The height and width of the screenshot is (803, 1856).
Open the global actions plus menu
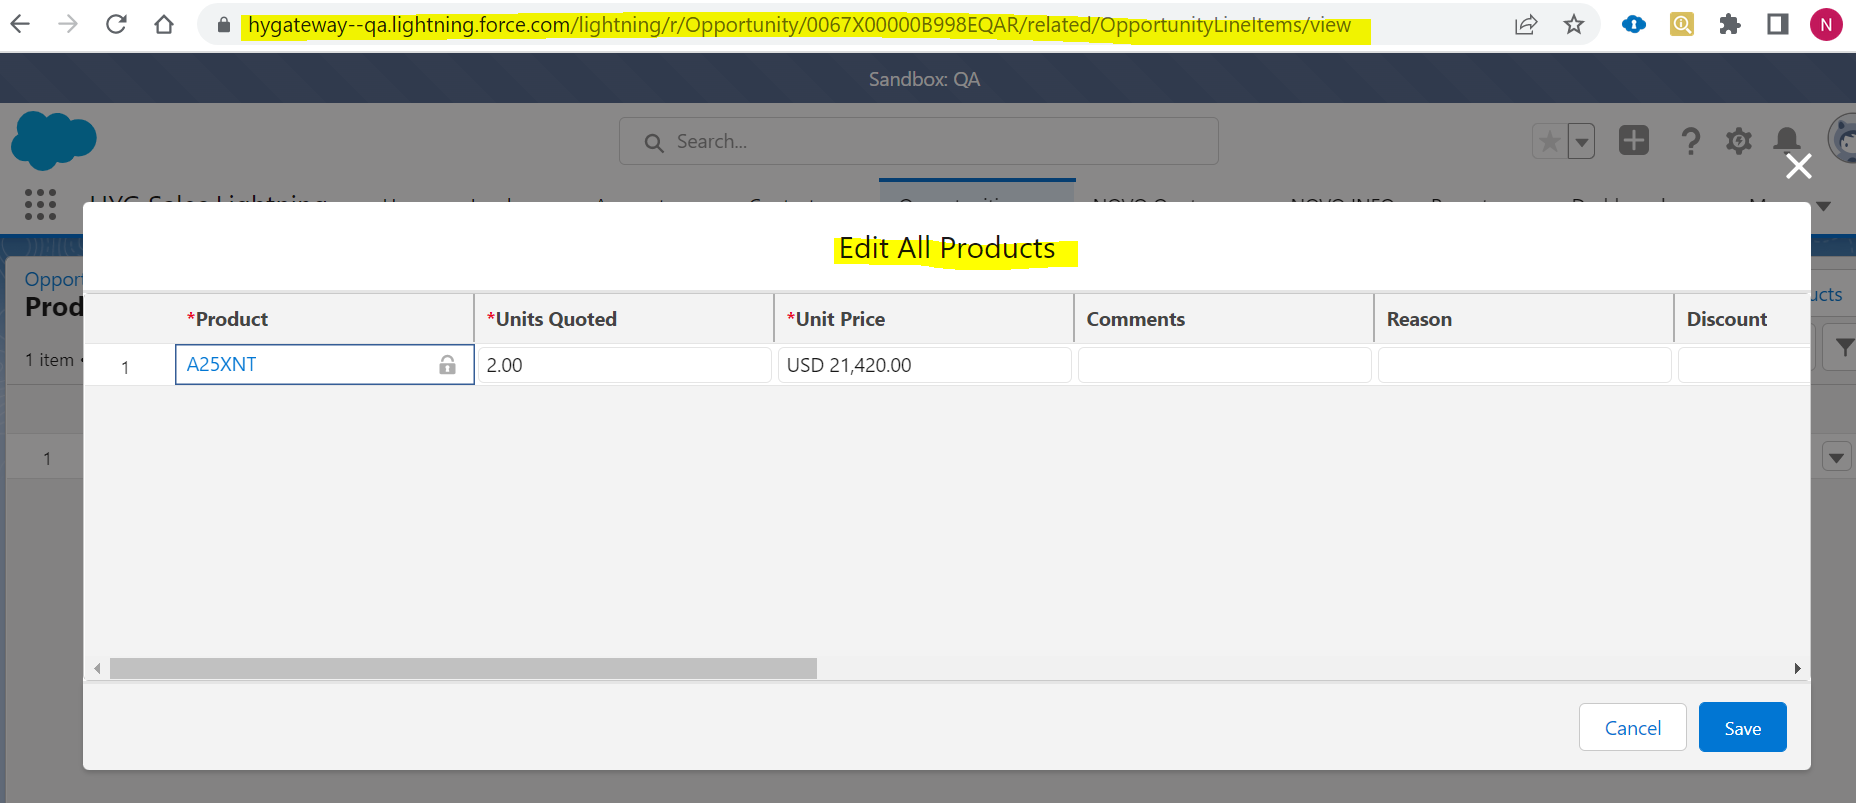1634,141
